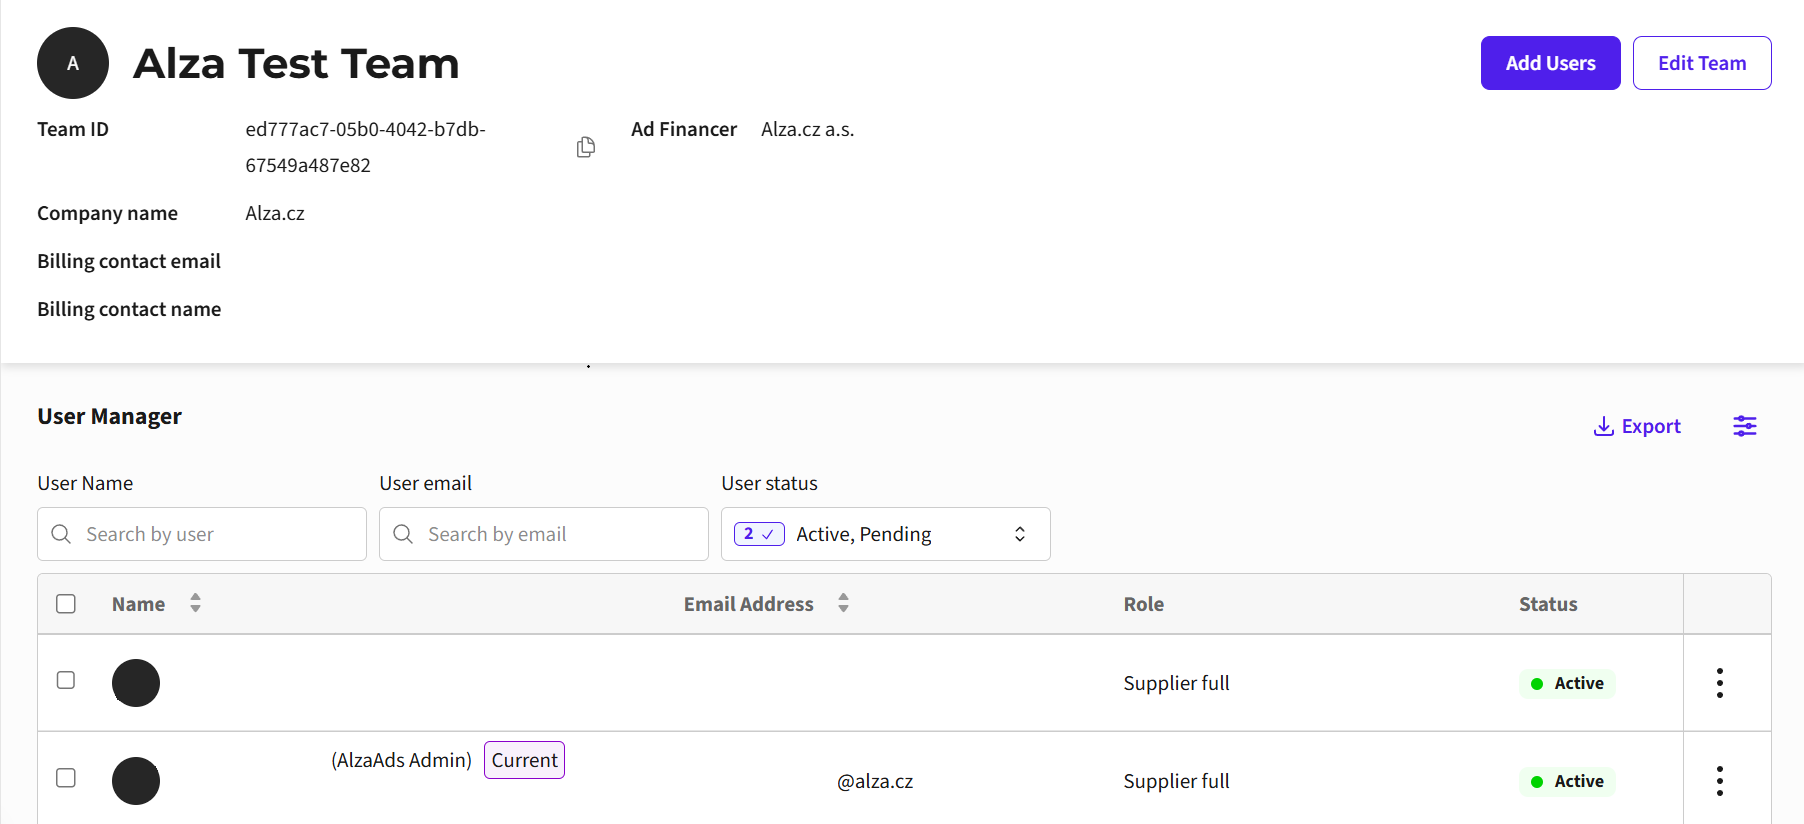Click the Active status of the first user
Viewport: 1804px width, 824px height.
(1567, 683)
